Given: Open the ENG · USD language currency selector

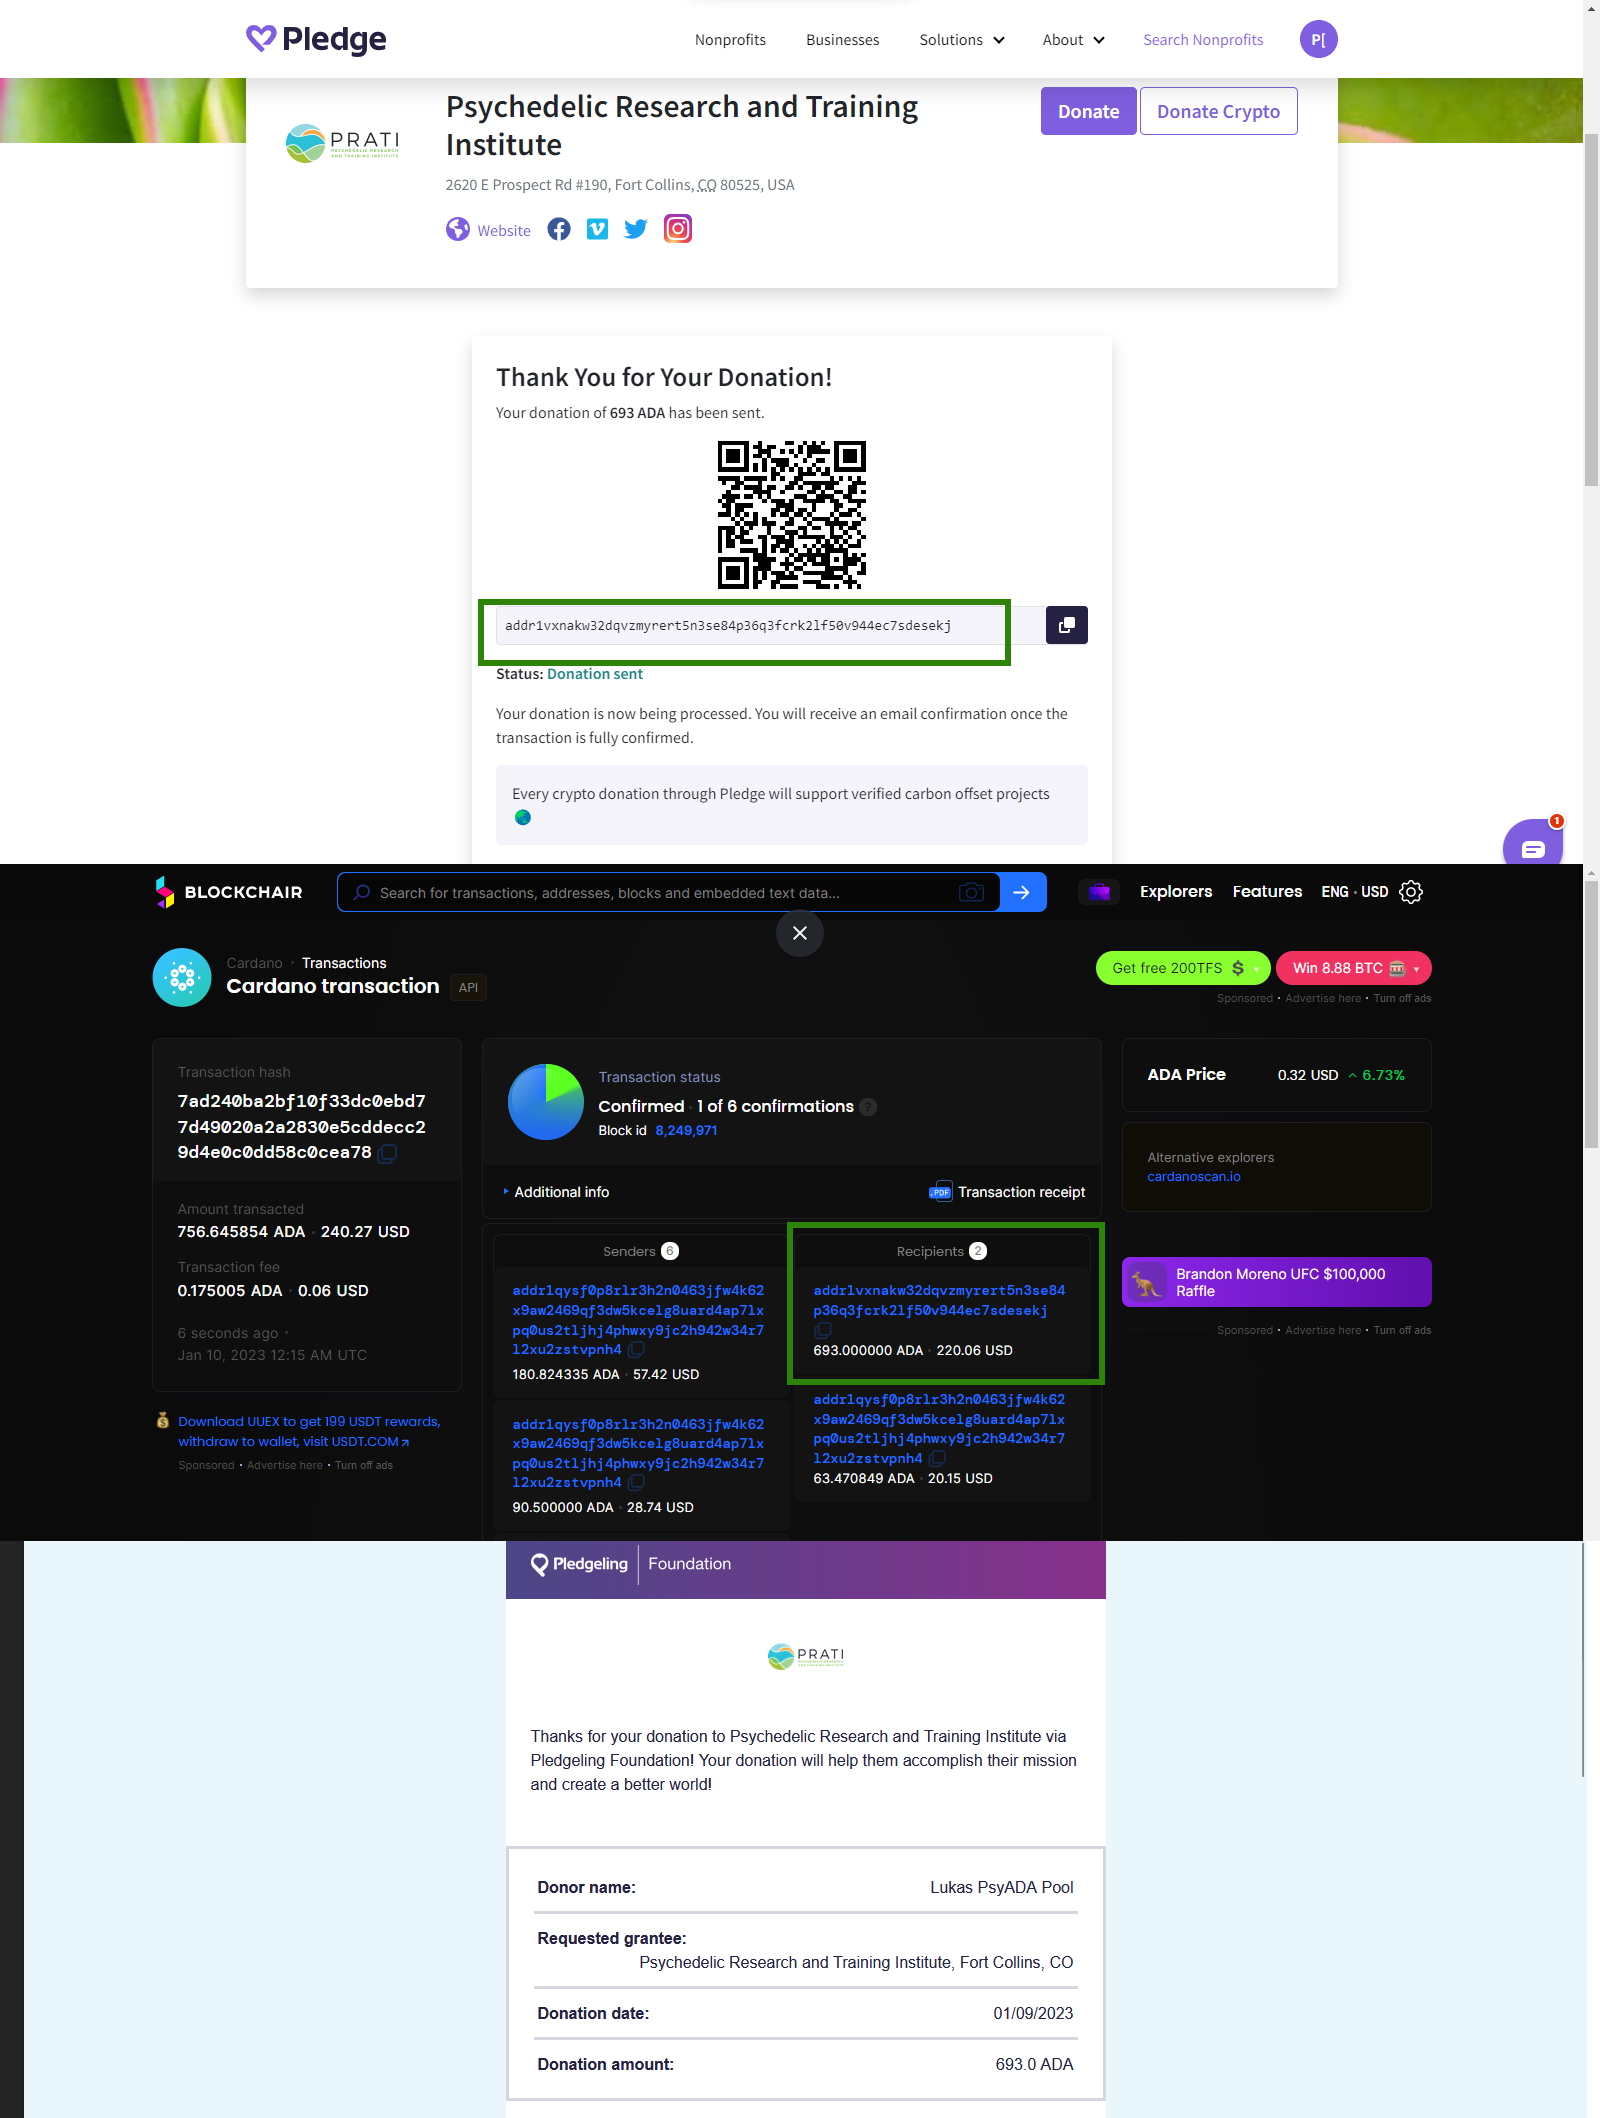Looking at the screenshot, I should [x=1354, y=892].
